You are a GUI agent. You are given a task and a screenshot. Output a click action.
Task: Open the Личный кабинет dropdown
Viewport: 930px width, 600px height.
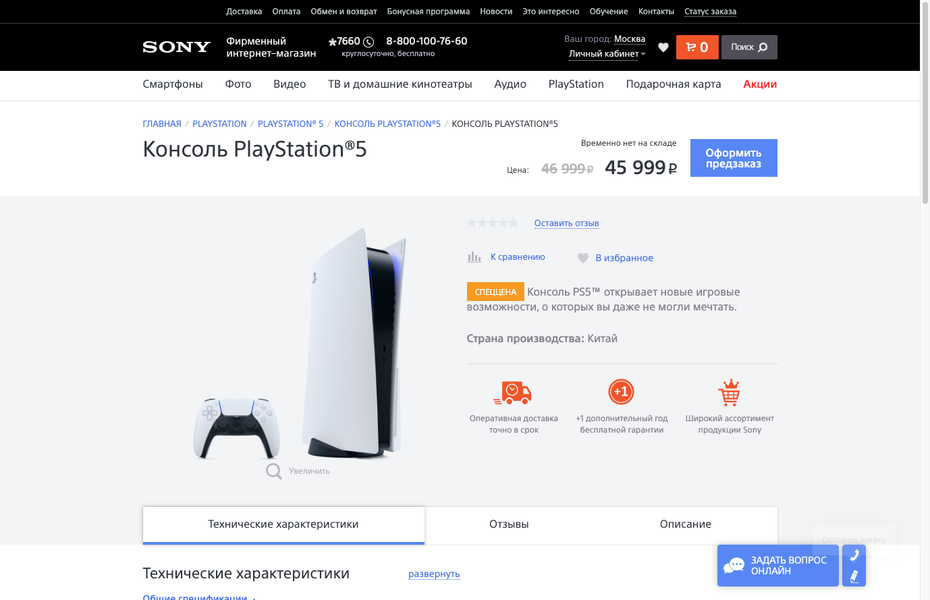point(607,53)
